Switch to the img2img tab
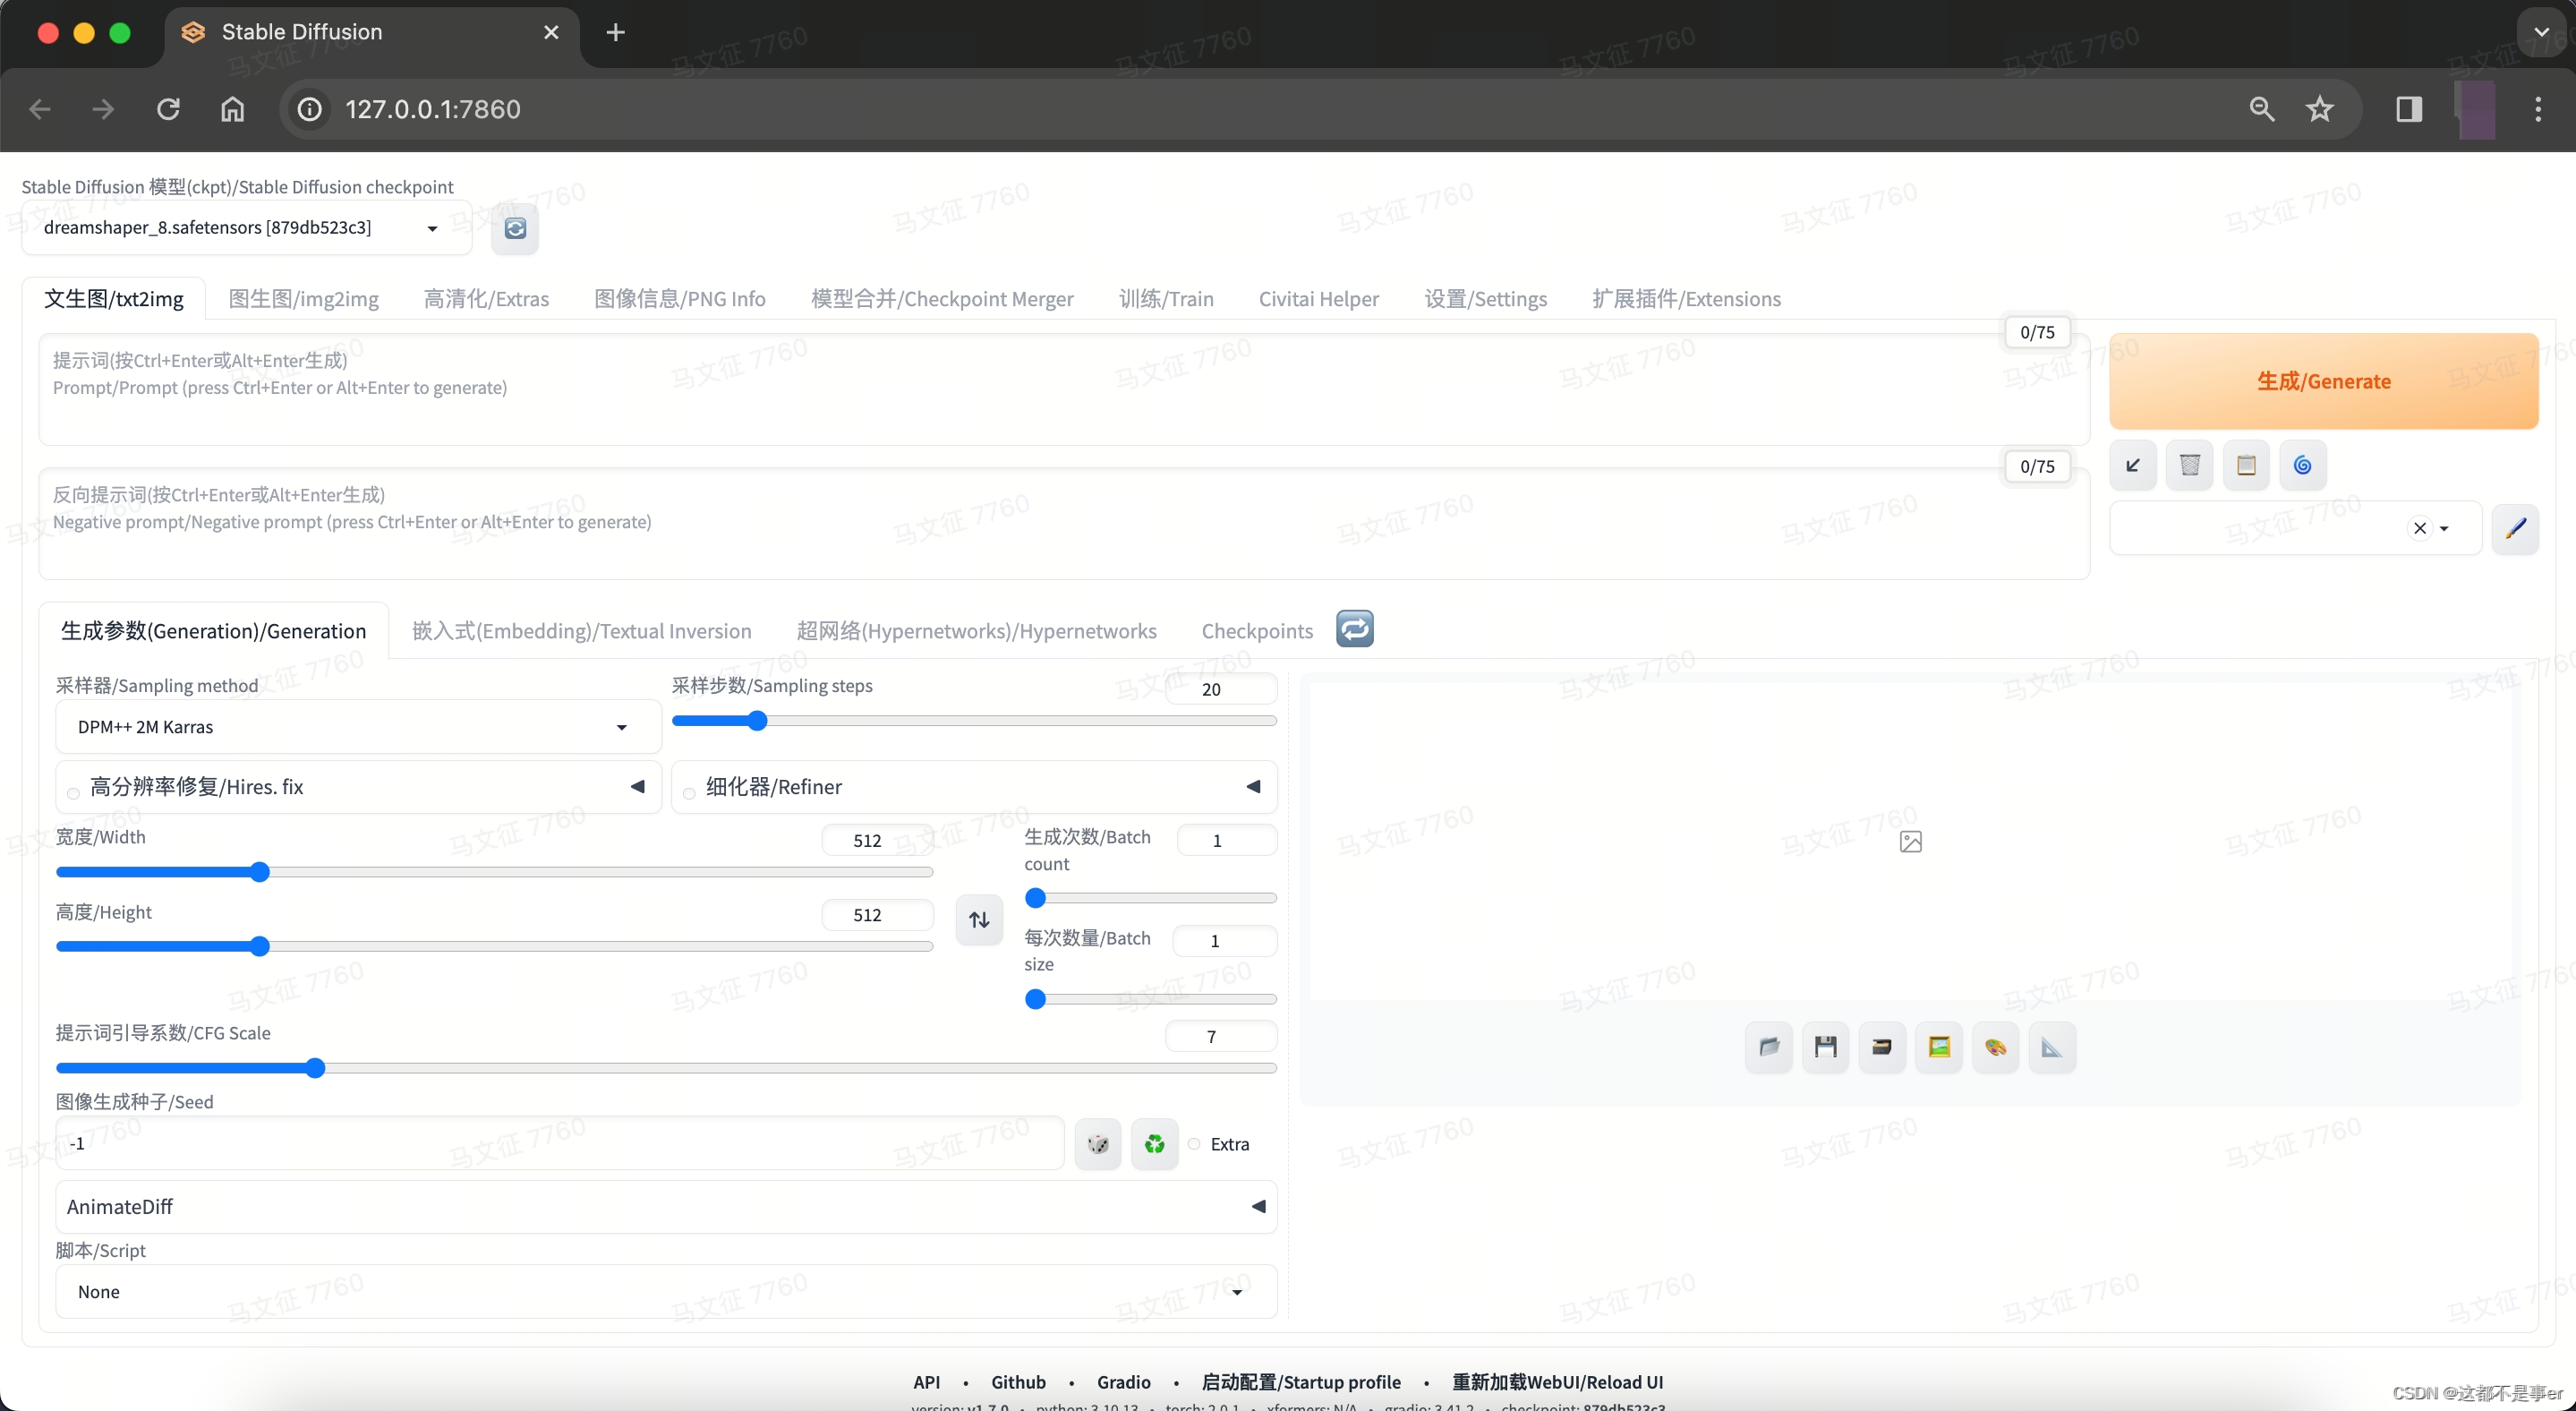Screen dimensions: 2576x1411 [x=303, y=299]
